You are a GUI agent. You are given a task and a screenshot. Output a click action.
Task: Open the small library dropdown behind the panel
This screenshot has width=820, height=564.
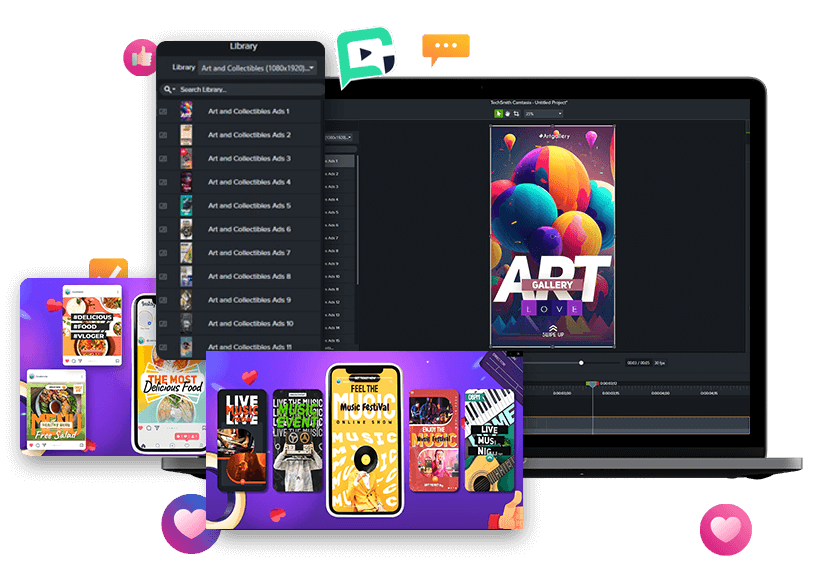click(339, 137)
